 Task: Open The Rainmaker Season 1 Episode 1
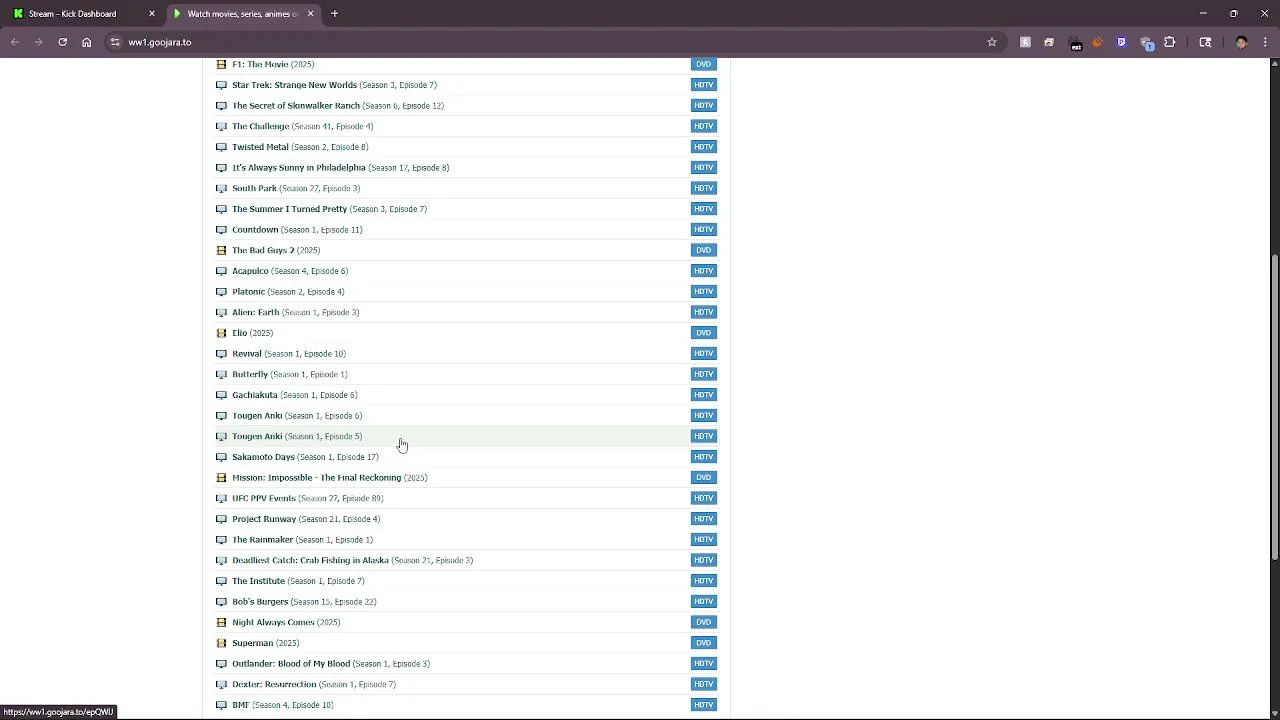(302, 539)
